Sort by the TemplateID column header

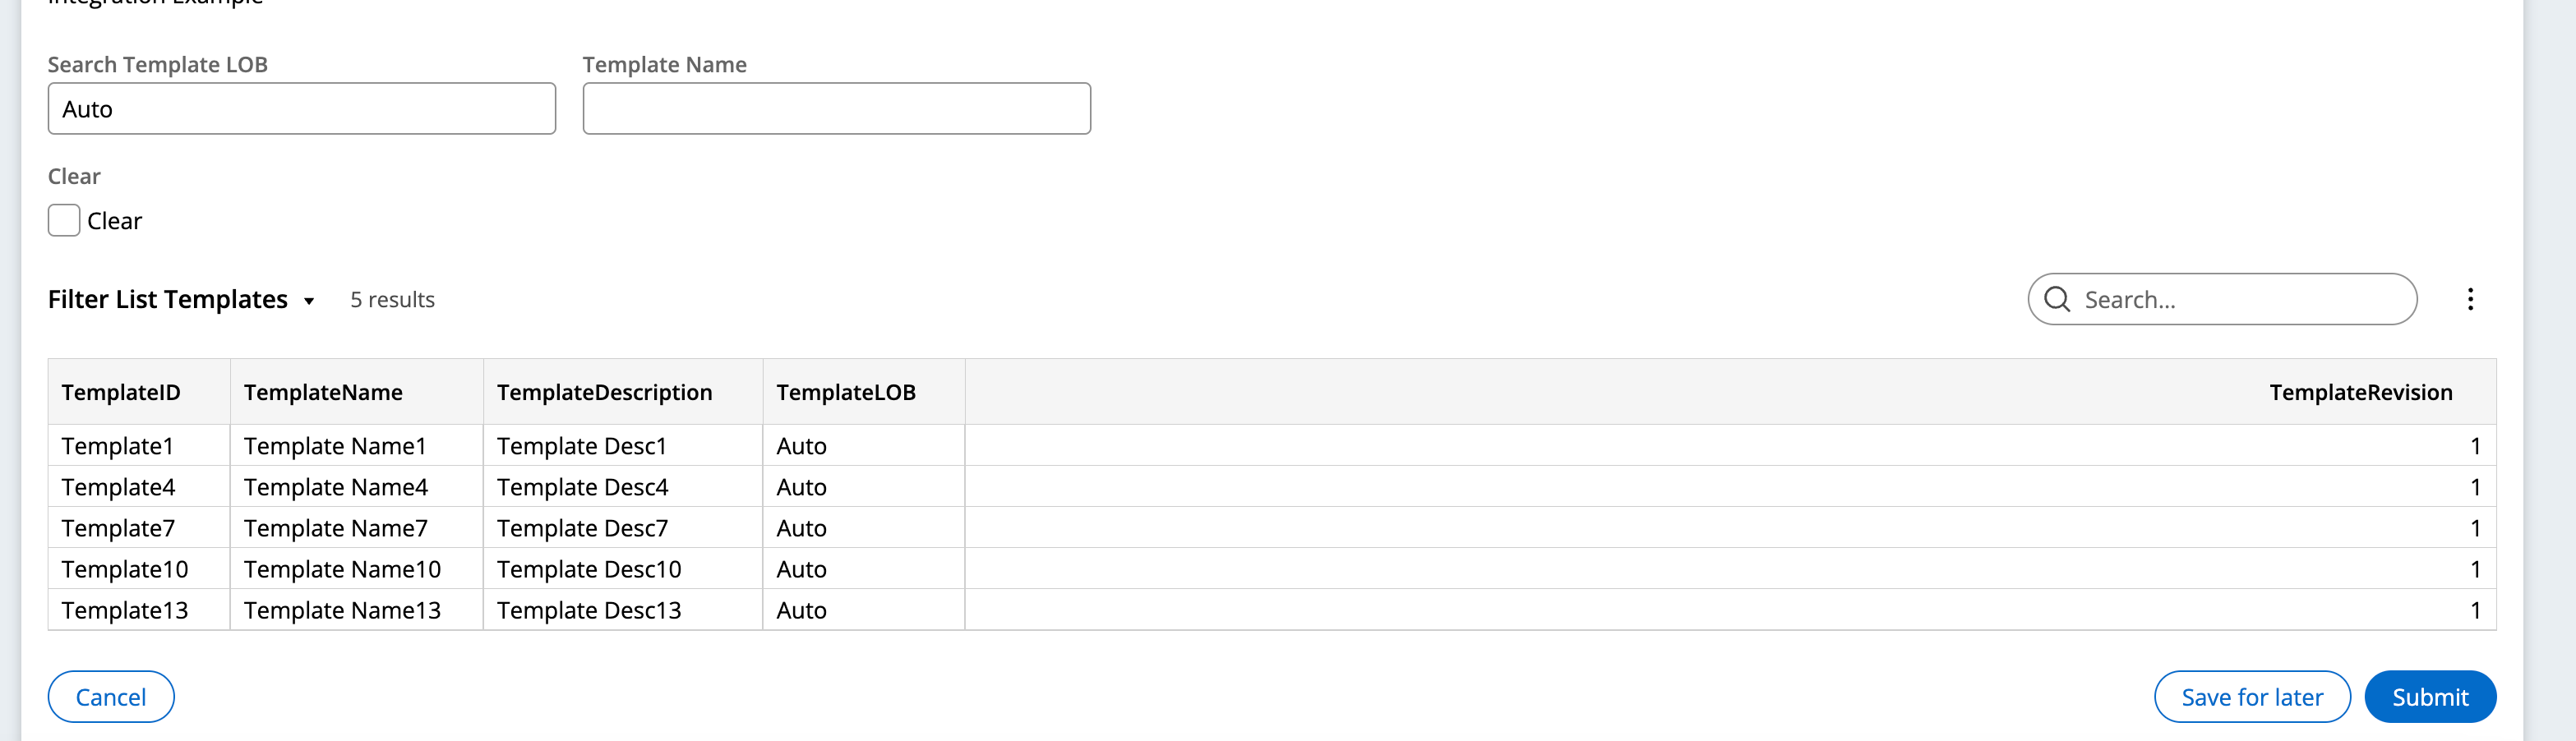(120, 392)
